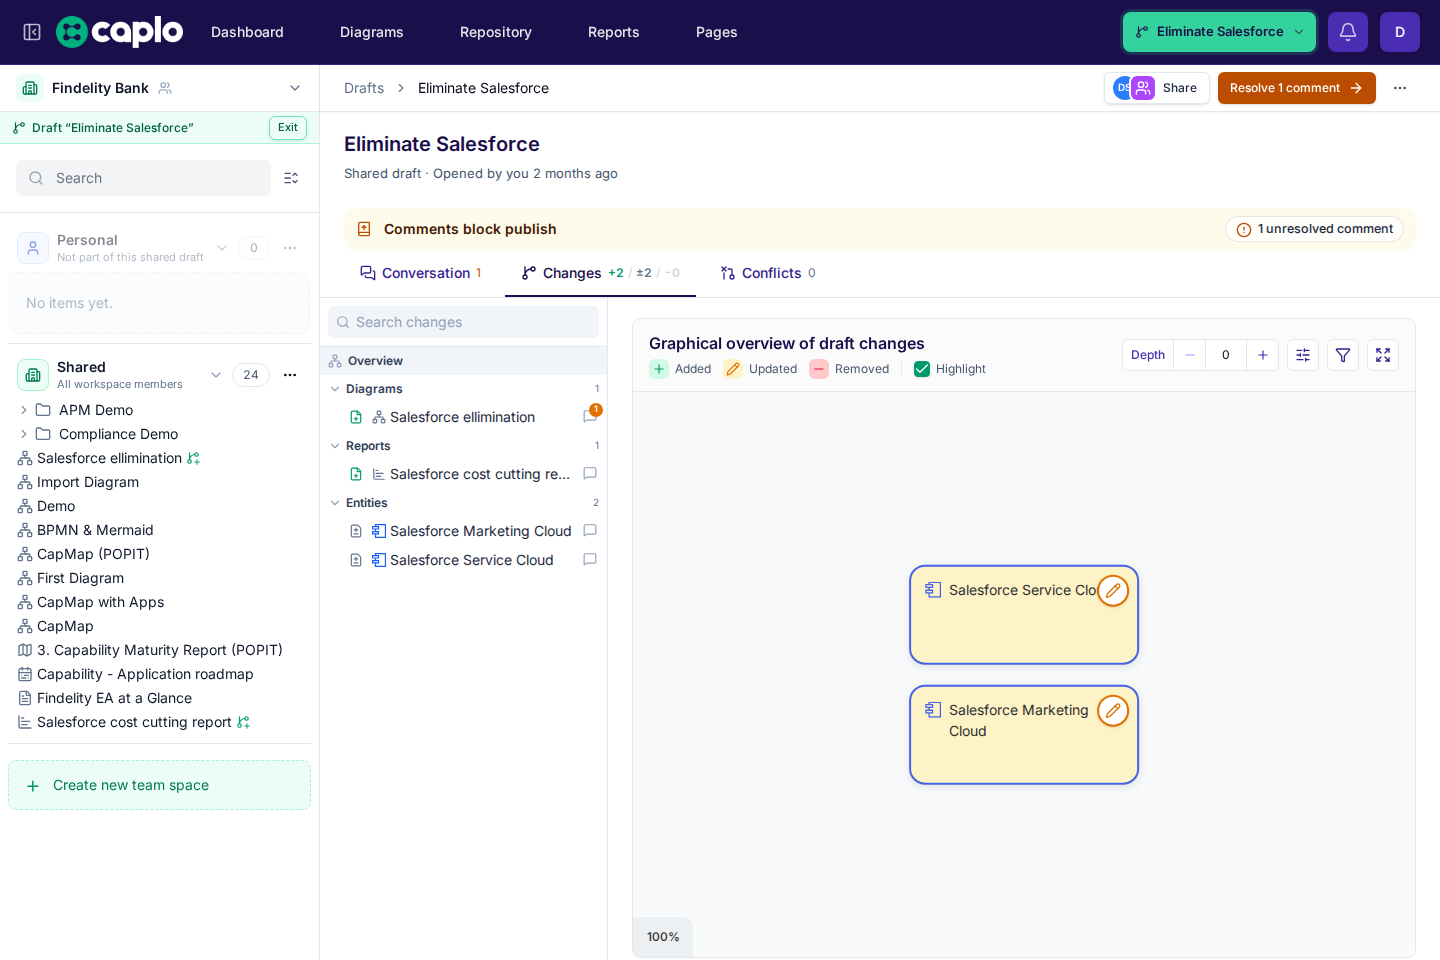Click the Share button
This screenshot has height=960, width=1440.
pos(1157,88)
